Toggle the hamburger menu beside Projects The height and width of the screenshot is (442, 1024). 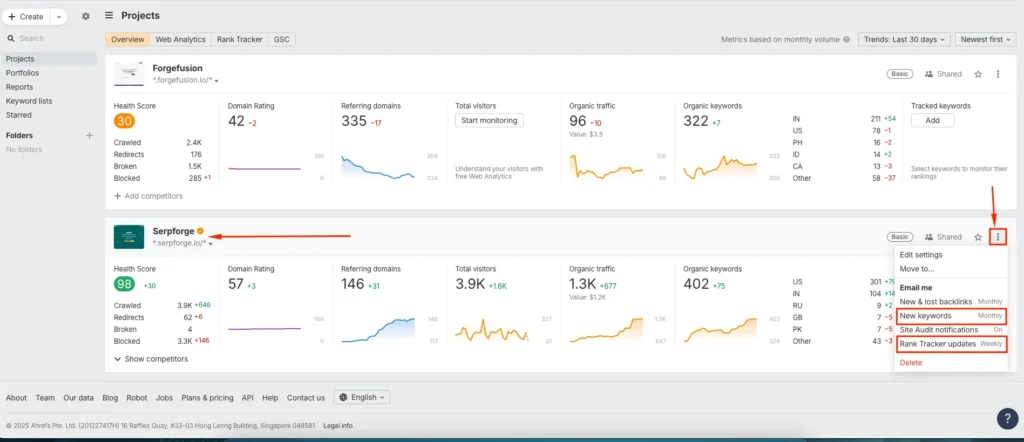pos(109,16)
